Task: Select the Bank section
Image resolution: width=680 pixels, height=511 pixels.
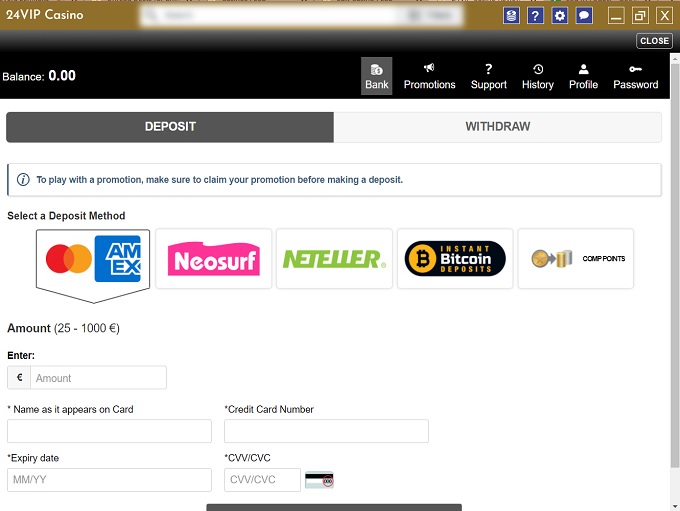Action: tap(377, 76)
